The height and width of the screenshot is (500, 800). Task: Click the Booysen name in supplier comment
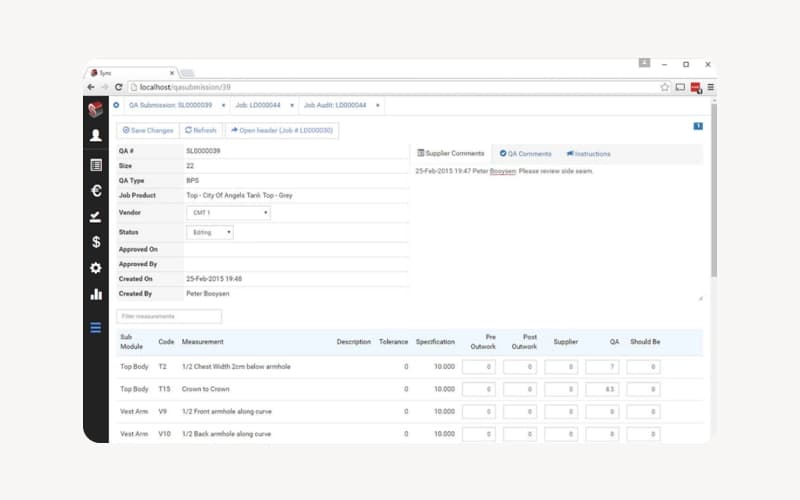(503, 171)
